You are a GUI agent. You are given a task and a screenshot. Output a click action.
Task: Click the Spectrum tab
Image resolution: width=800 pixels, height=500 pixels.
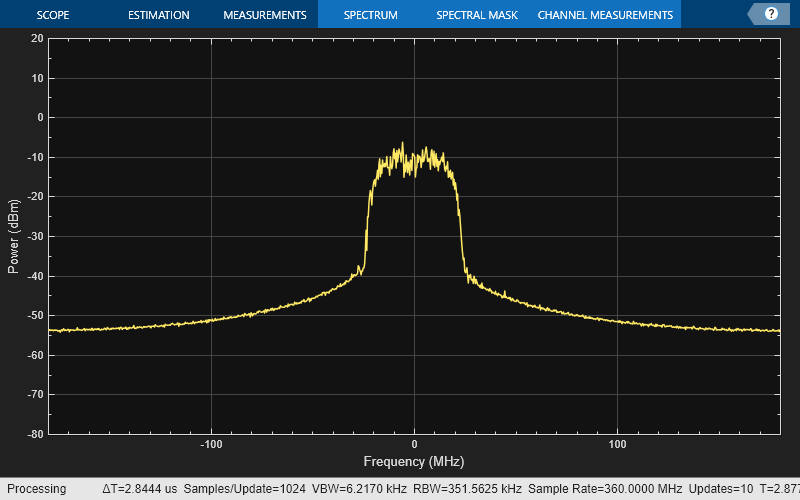pos(370,15)
